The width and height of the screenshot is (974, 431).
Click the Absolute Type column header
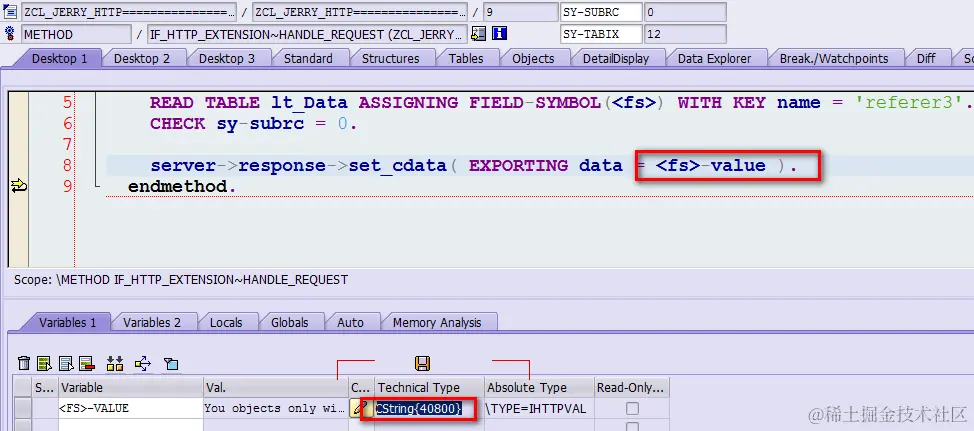click(539, 388)
